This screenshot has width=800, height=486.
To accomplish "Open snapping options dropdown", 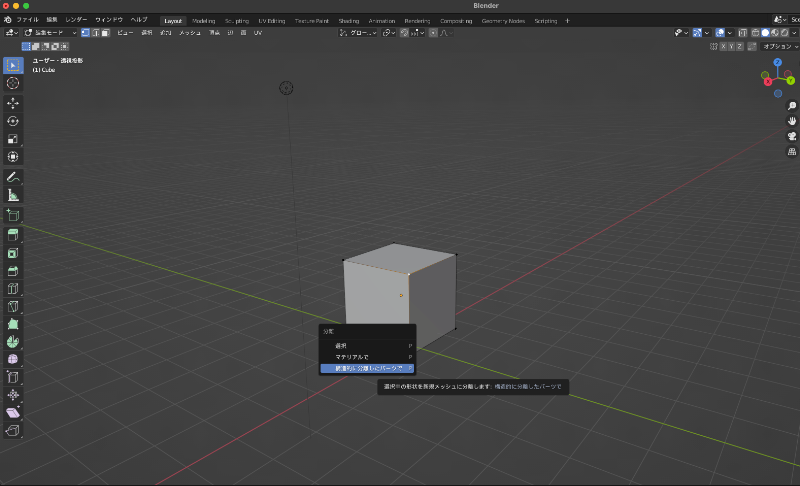I will pos(417,33).
